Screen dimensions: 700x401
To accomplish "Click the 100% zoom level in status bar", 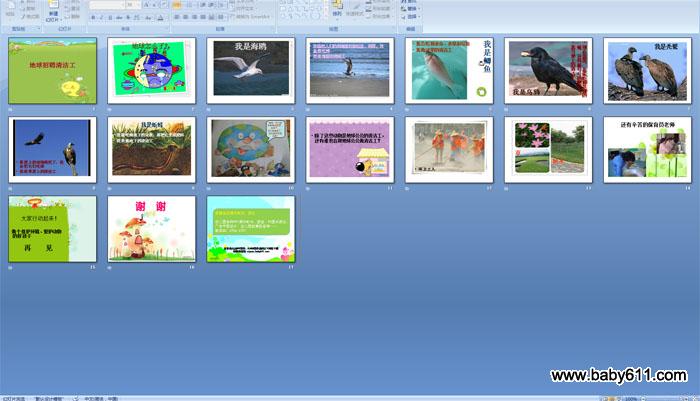I will [630, 398].
